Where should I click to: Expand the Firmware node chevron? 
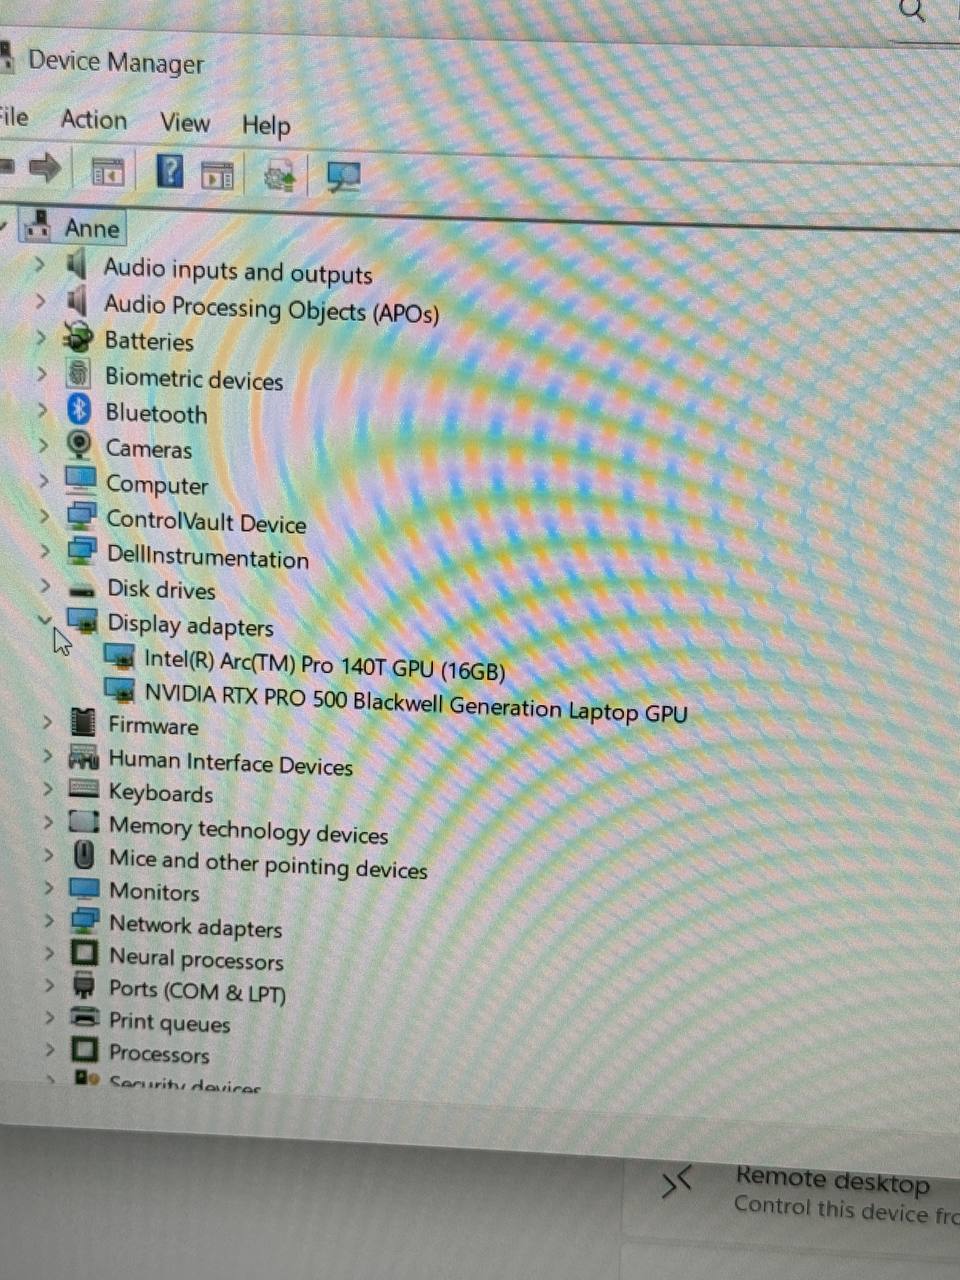47,722
